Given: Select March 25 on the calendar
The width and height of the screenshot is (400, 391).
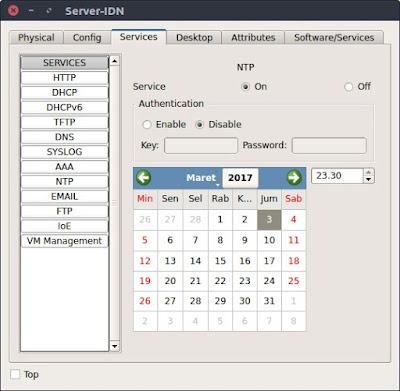Looking at the screenshot, I should 294,281.
